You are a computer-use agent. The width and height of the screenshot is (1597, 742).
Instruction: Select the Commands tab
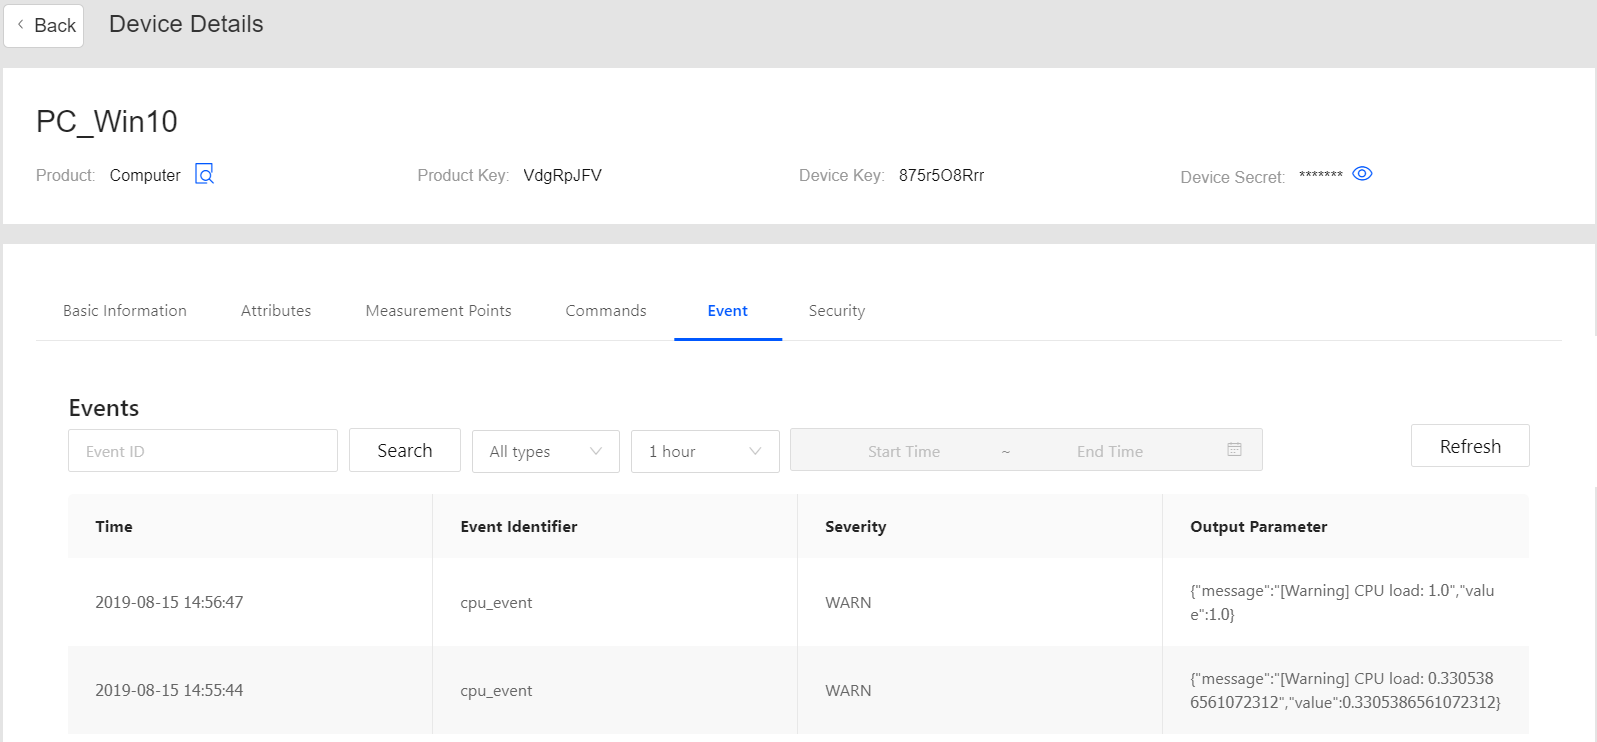click(x=606, y=311)
